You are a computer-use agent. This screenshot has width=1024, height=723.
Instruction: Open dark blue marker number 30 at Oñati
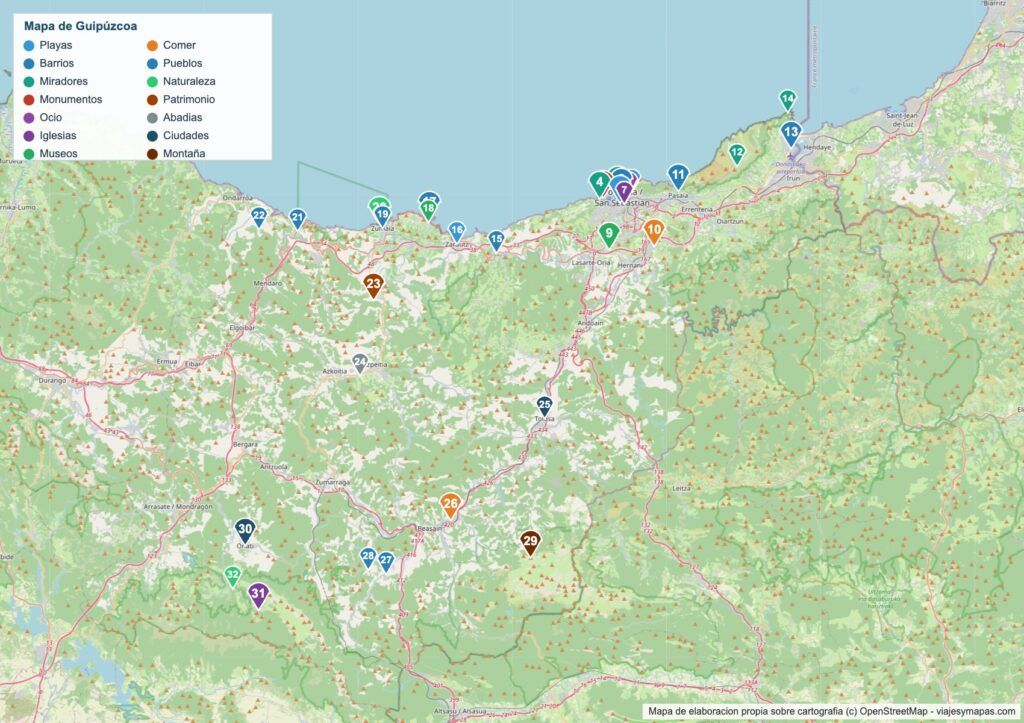click(x=245, y=530)
